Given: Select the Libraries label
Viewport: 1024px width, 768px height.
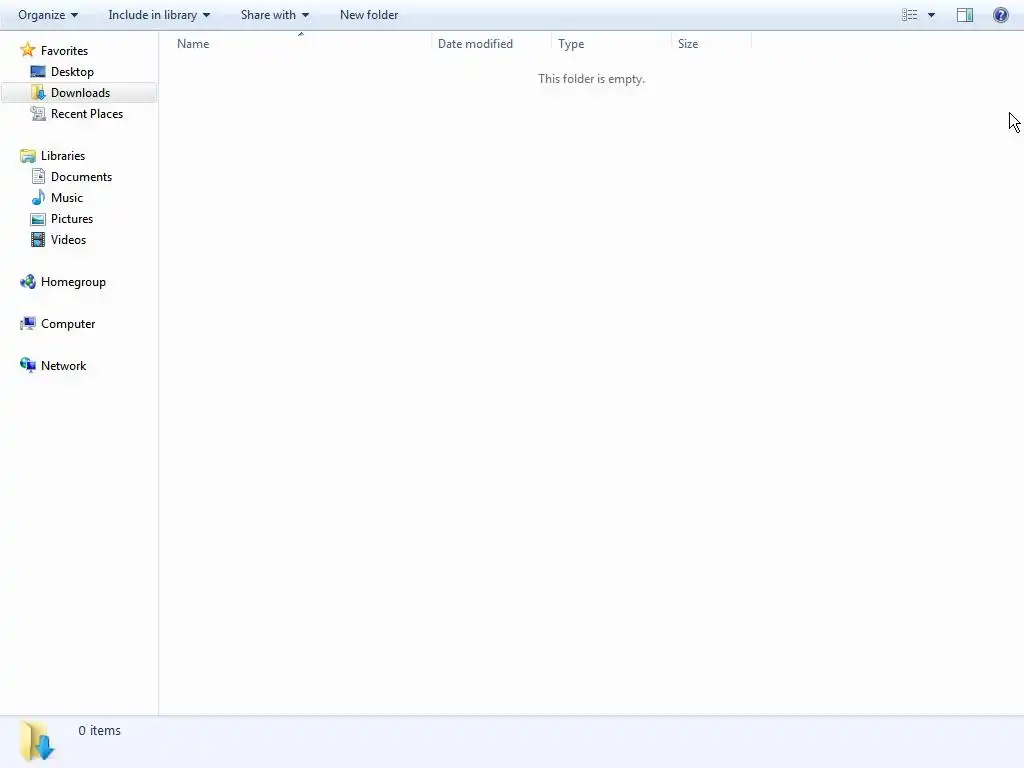Looking at the screenshot, I should coord(63,155).
